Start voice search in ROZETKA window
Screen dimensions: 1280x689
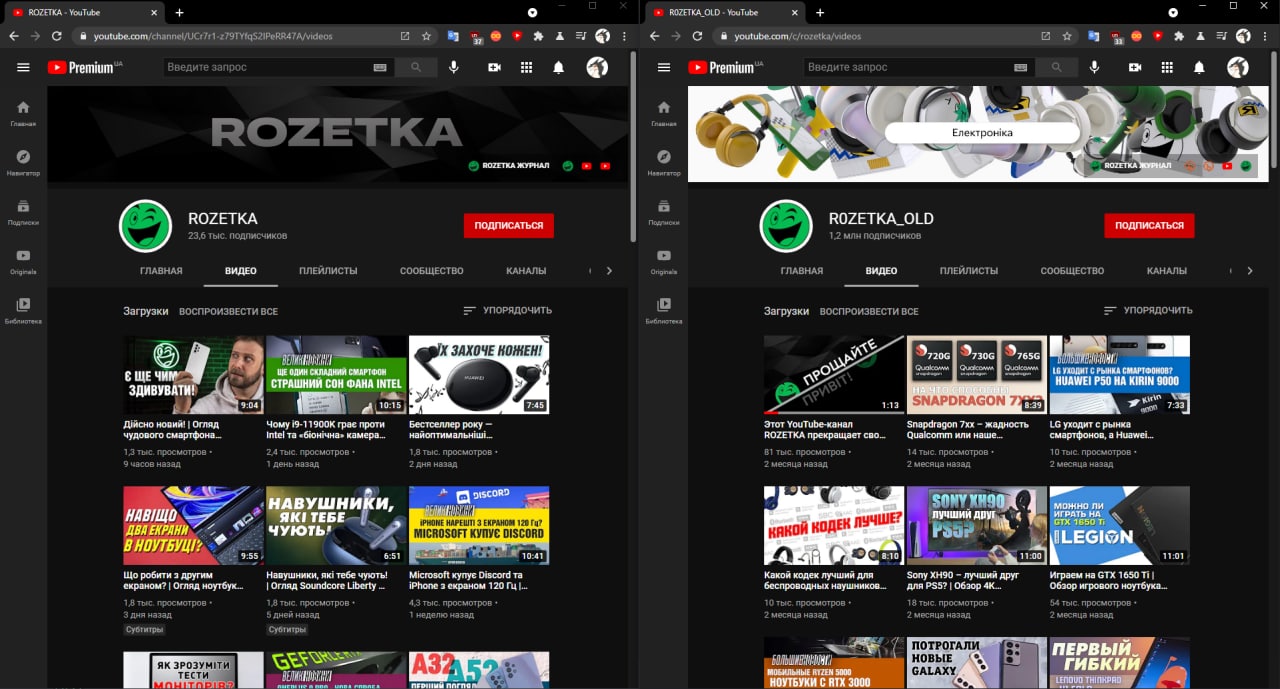click(x=454, y=67)
